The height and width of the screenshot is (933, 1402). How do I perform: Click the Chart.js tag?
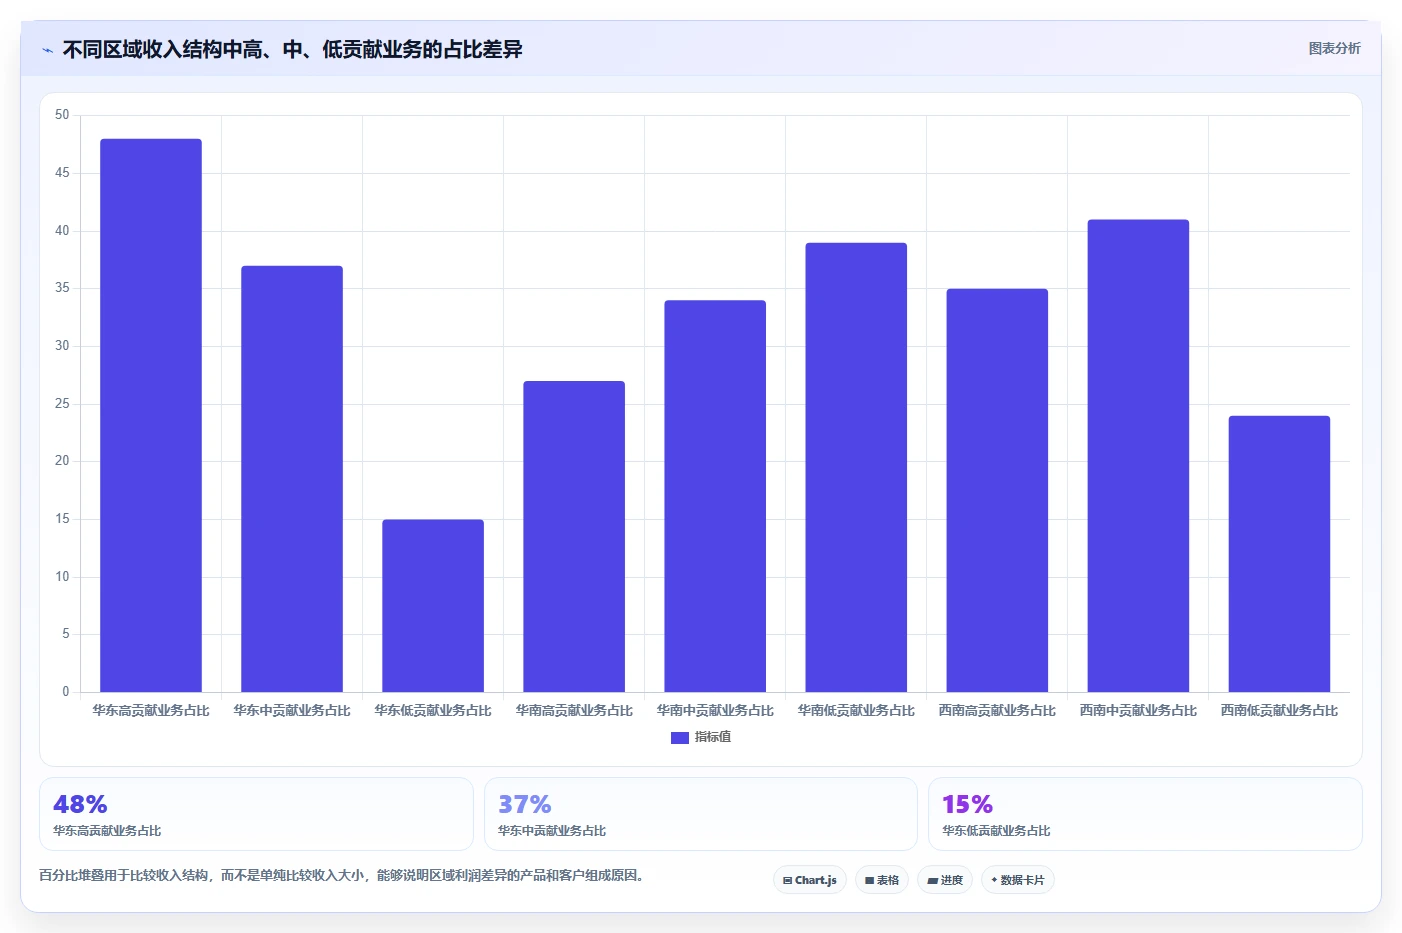tap(810, 880)
